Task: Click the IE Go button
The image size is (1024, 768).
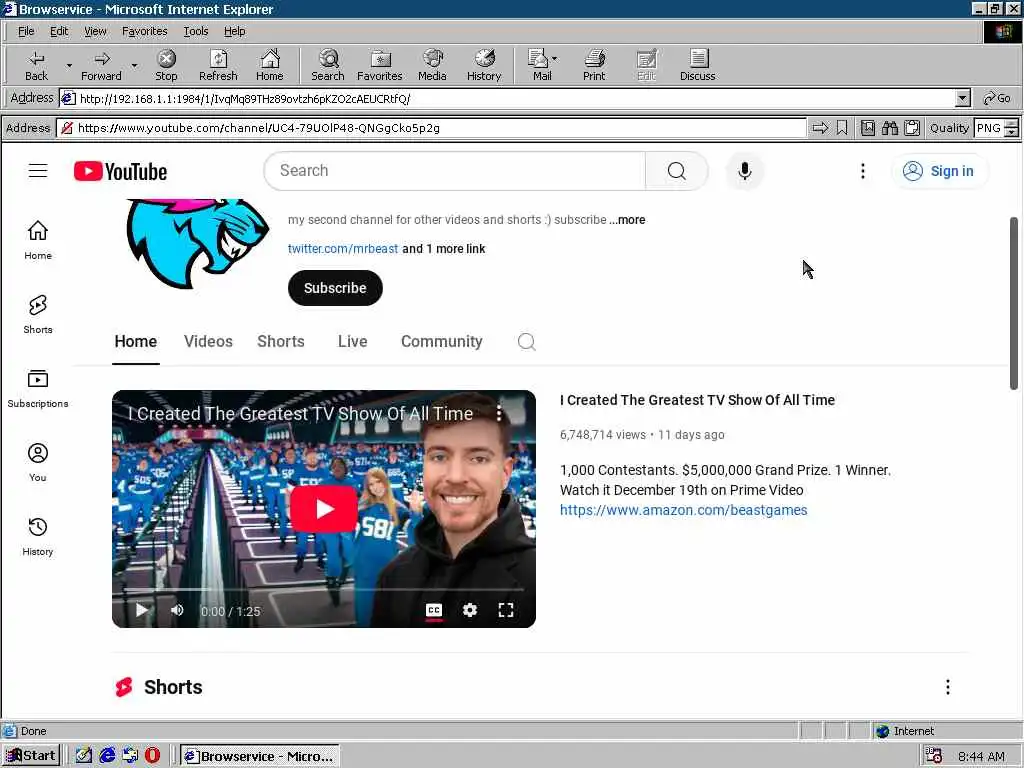Action: click(x=997, y=99)
